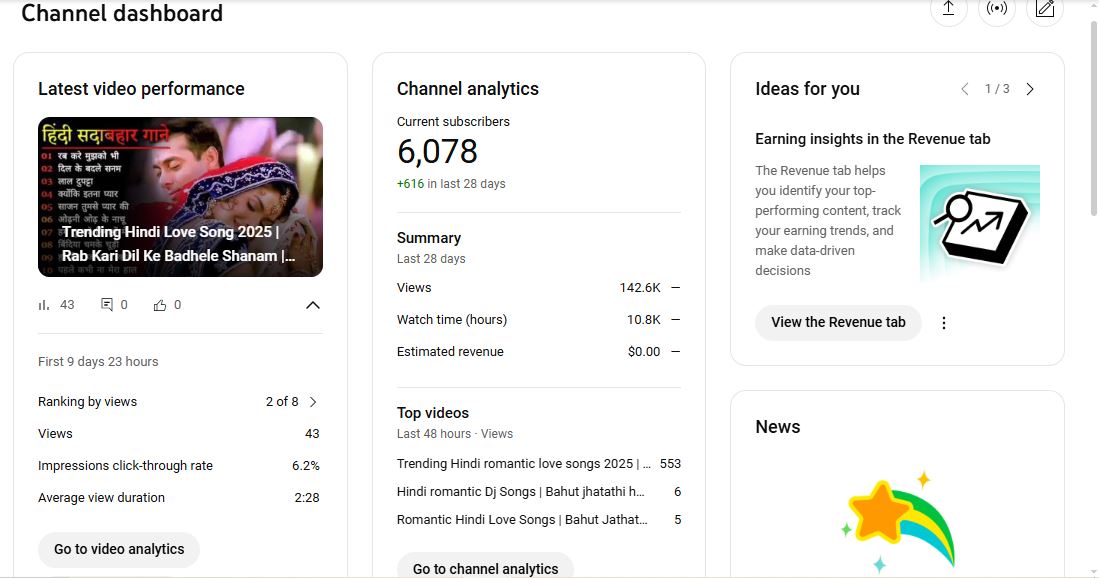Click the comments icon under latest video
Screen dimensions: 1099x578
pos(107,305)
